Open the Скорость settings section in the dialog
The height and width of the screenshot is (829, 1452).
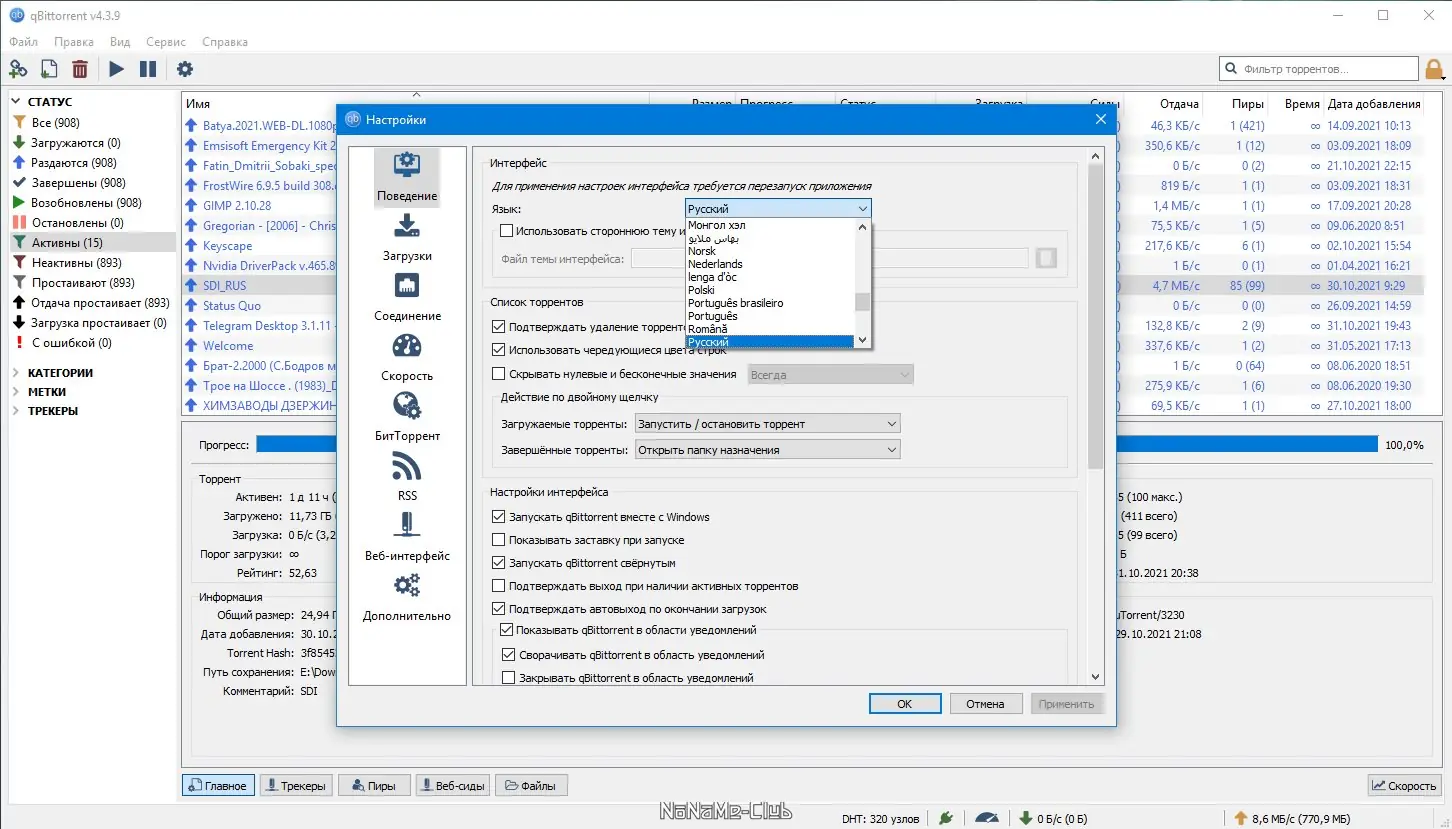[x=407, y=358]
